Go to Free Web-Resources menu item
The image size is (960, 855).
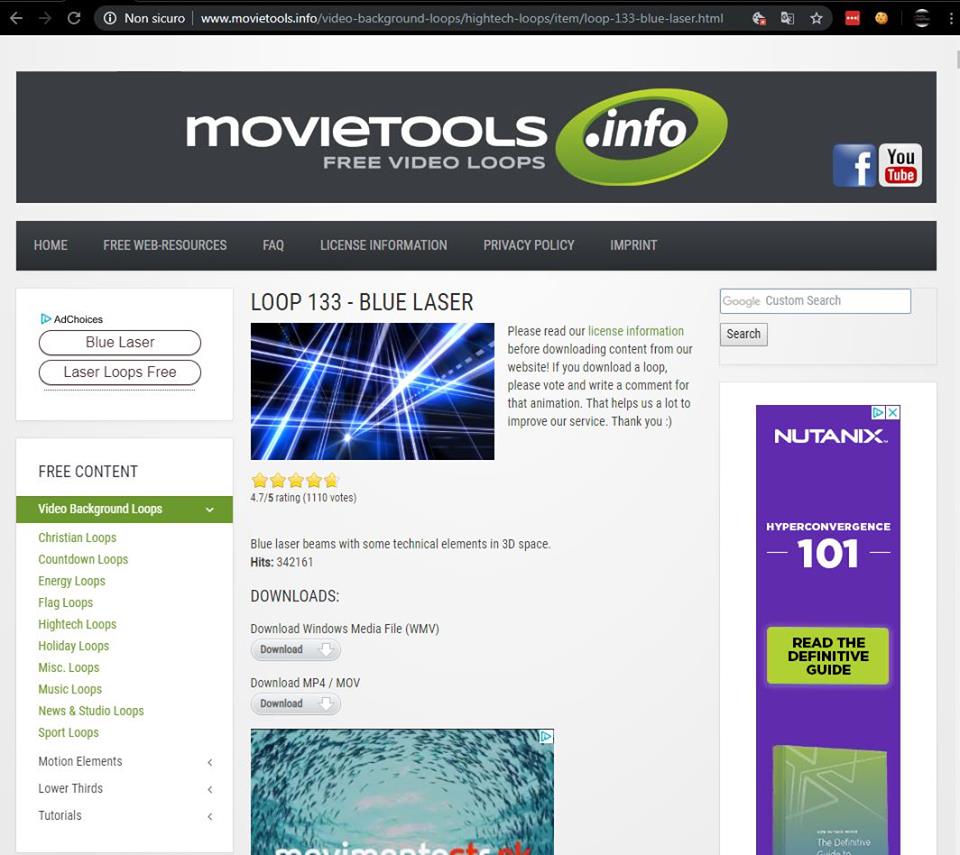click(x=165, y=245)
